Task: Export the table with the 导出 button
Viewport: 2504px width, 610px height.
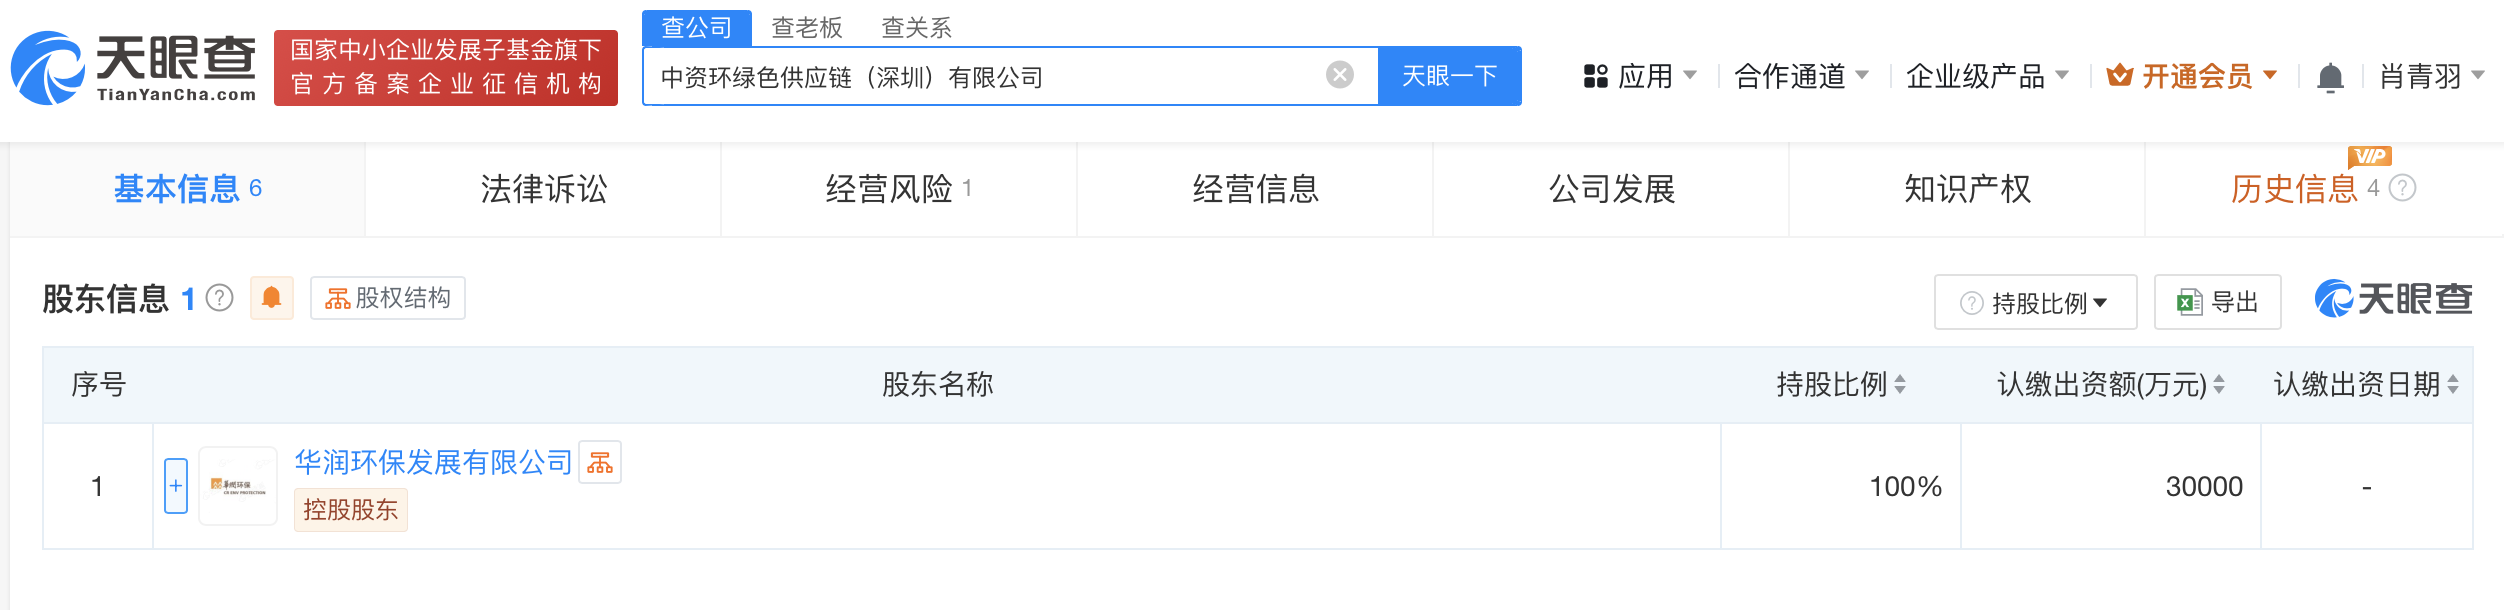Action: 2217,302
